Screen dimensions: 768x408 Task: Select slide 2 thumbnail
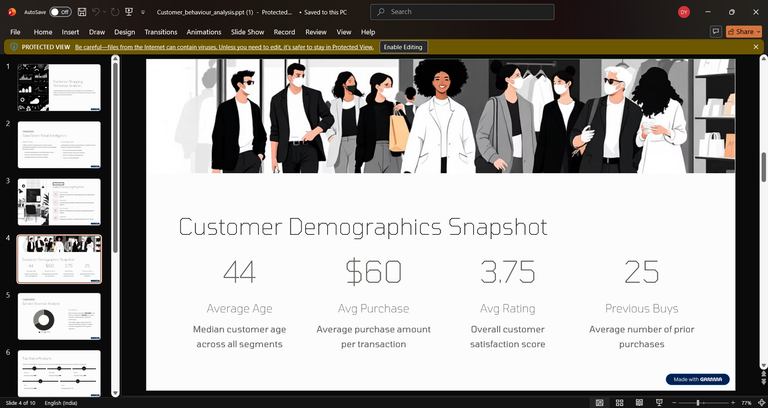[x=59, y=145]
